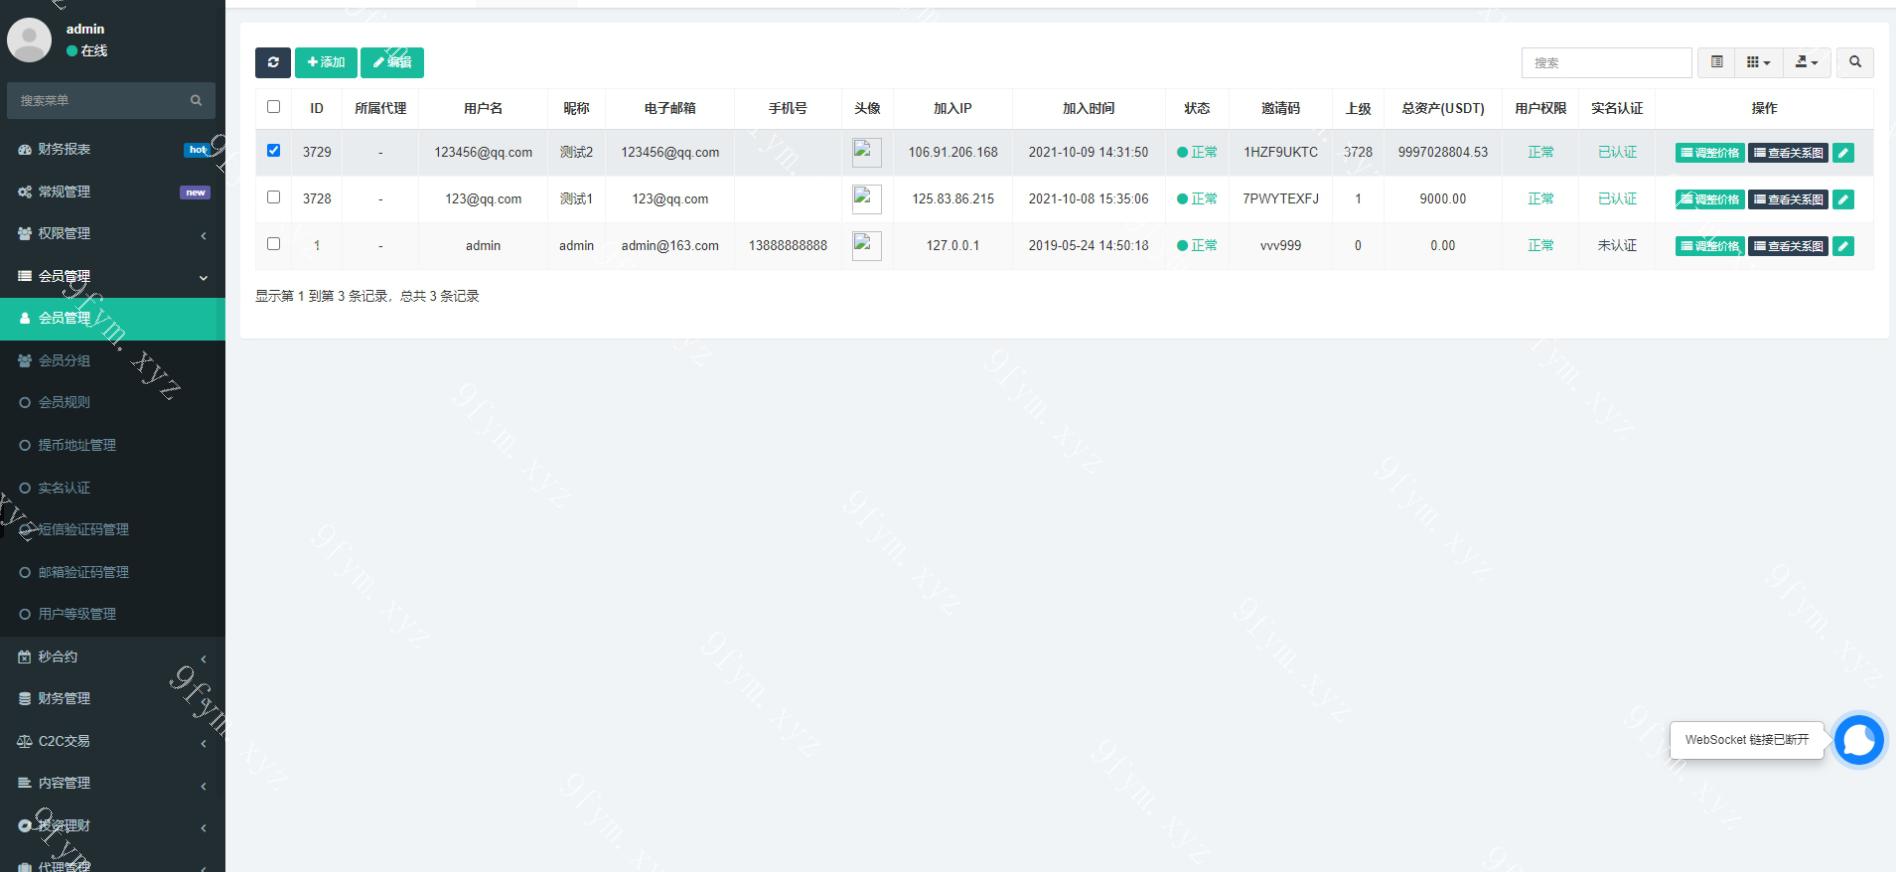Collapse the 会员管理 parent menu

[x=112, y=276]
